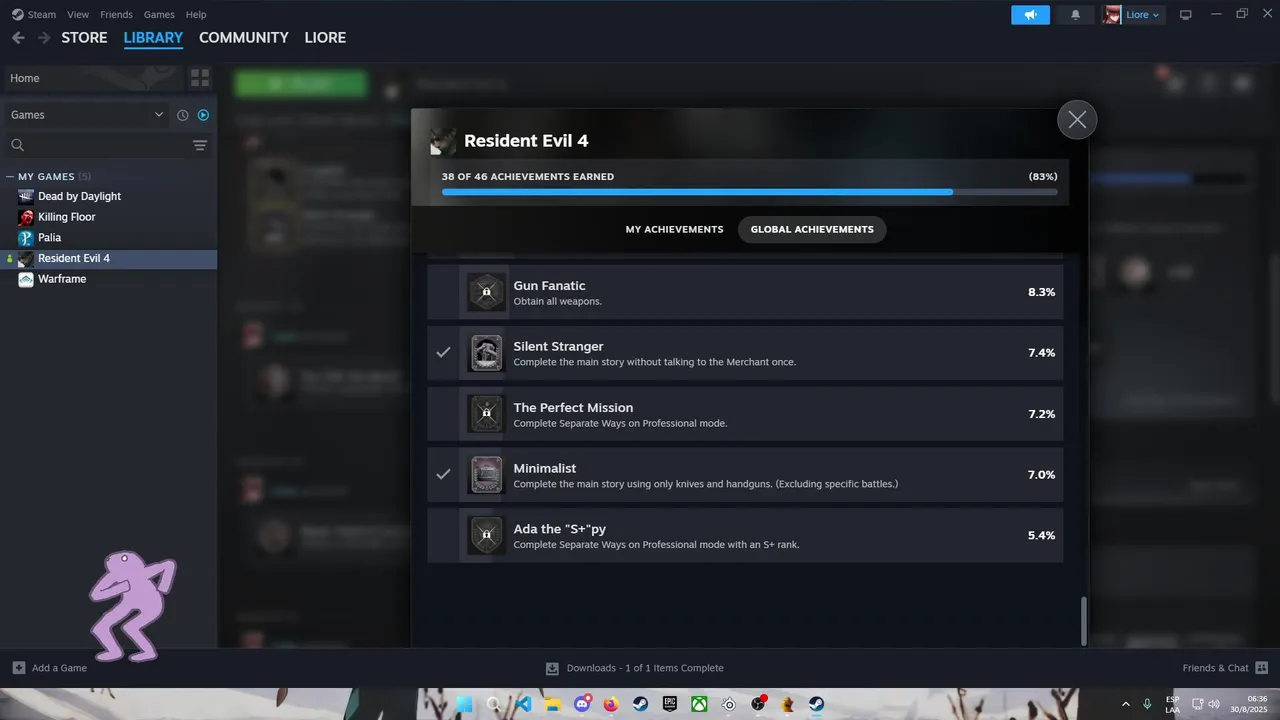Close the Resident Evil 4 achievements dialog
This screenshot has width=1280, height=720.
1077,120
